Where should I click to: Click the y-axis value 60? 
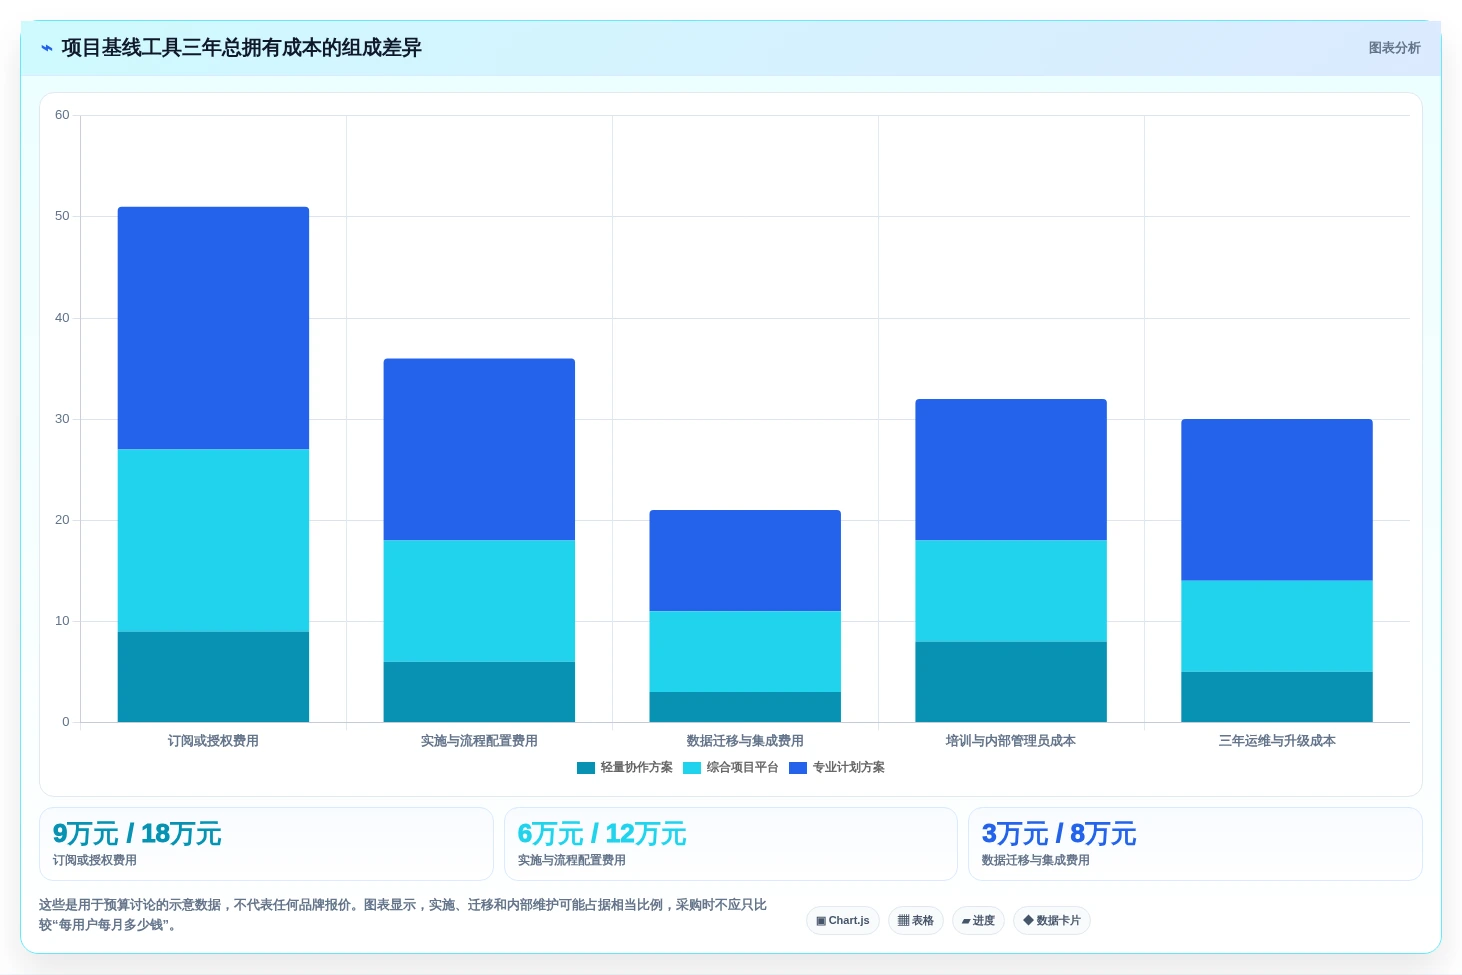(x=62, y=115)
